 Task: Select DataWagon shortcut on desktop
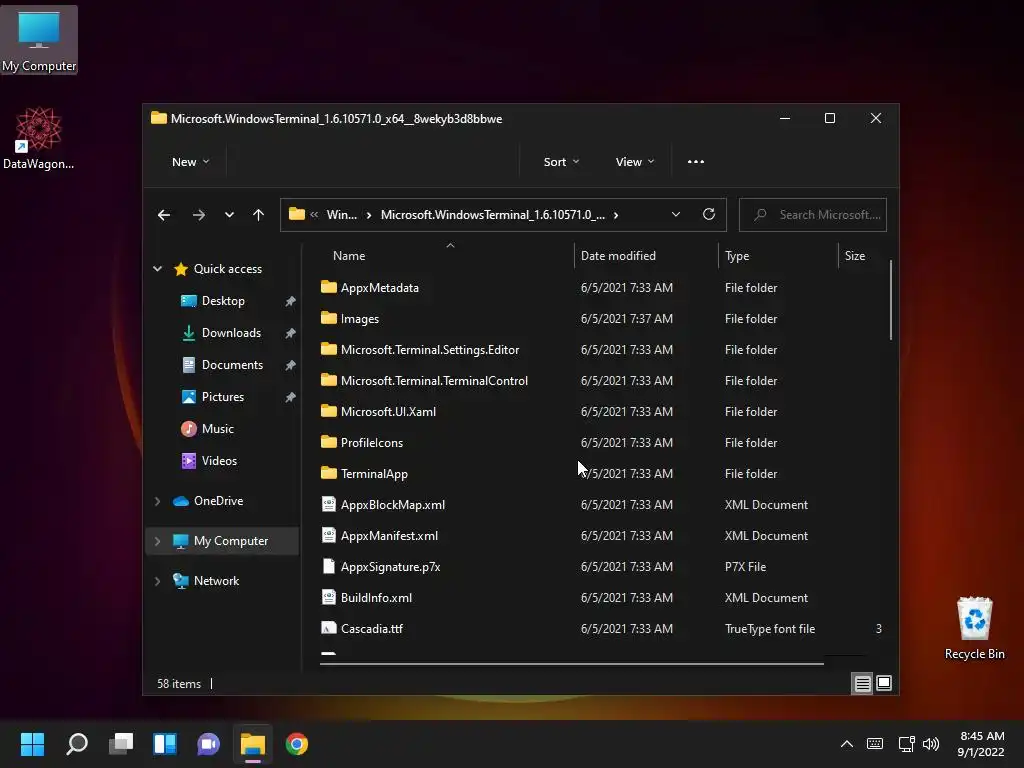pos(39,138)
